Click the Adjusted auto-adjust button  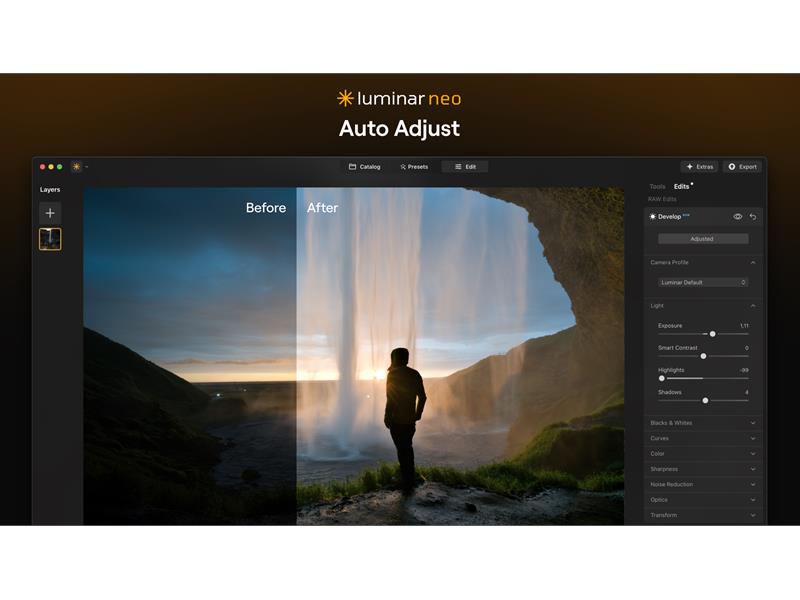click(x=703, y=239)
